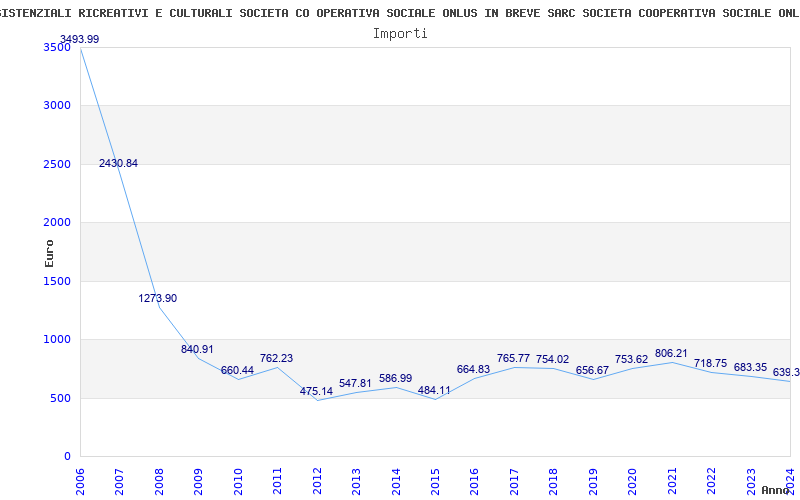Screen dimensions: 800x500
Task: Select the 683.35 data label
Action: (x=750, y=367)
